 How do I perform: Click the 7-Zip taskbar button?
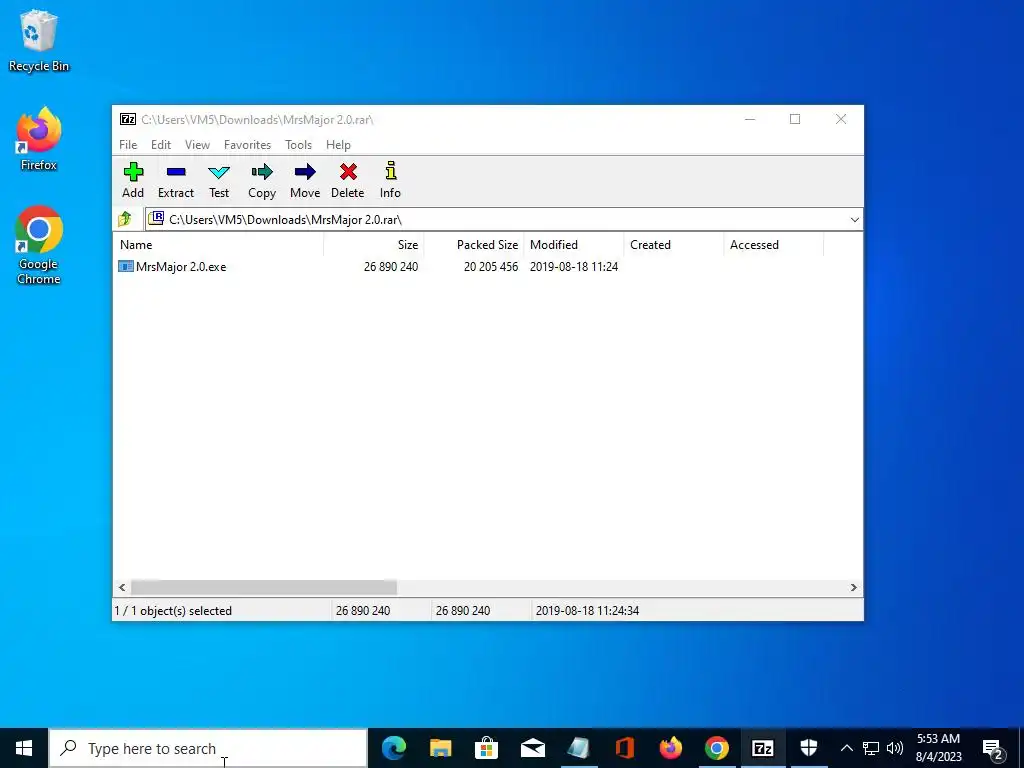762,748
